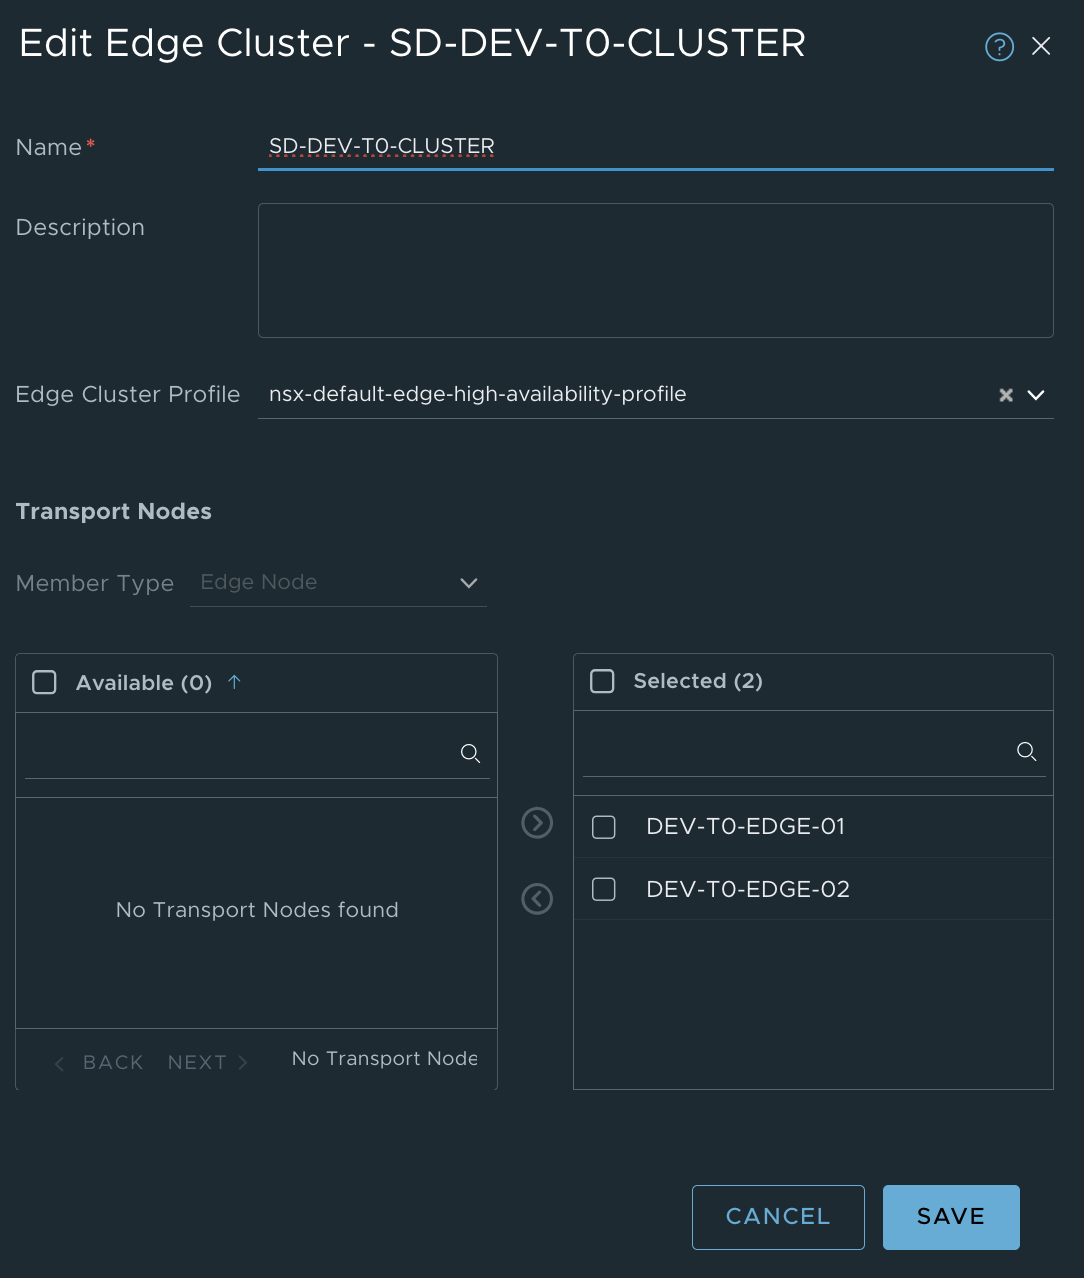Clear the Edge Cluster Profile selection
The image size is (1084, 1278).
[x=1006, y=395]
